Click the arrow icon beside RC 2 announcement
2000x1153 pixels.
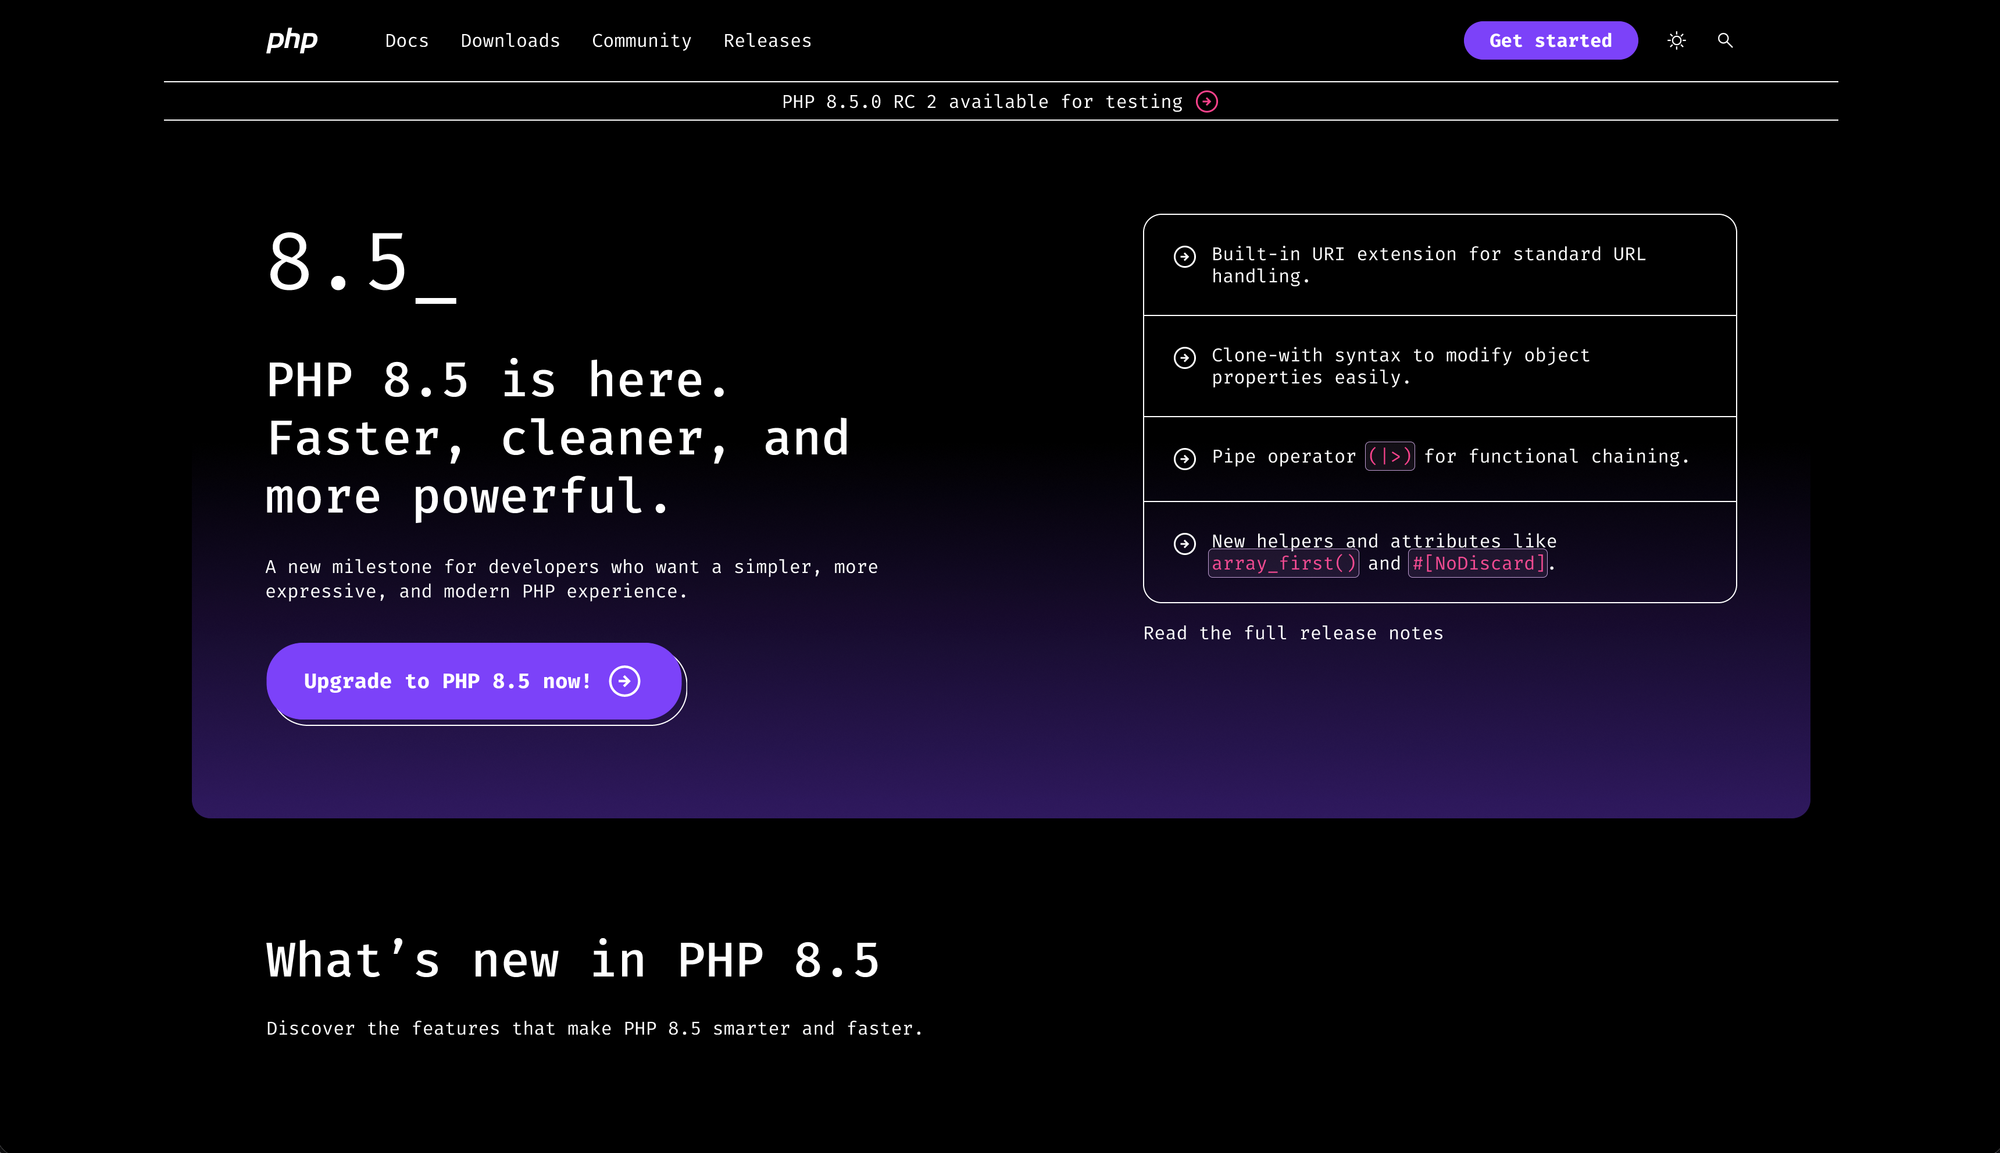(x=1207, y=102)
